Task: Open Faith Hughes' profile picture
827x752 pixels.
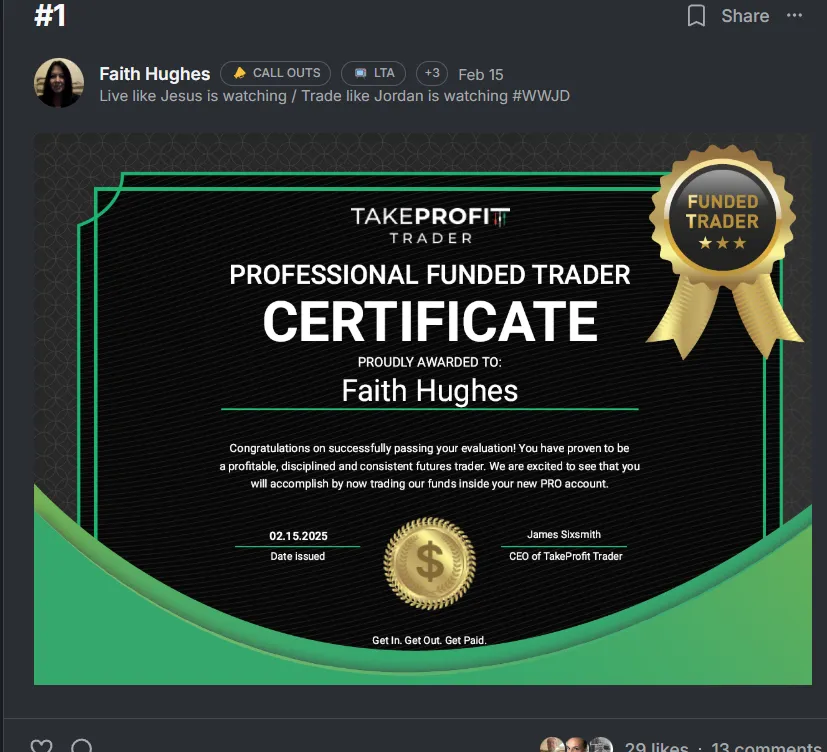Action: 59,83
